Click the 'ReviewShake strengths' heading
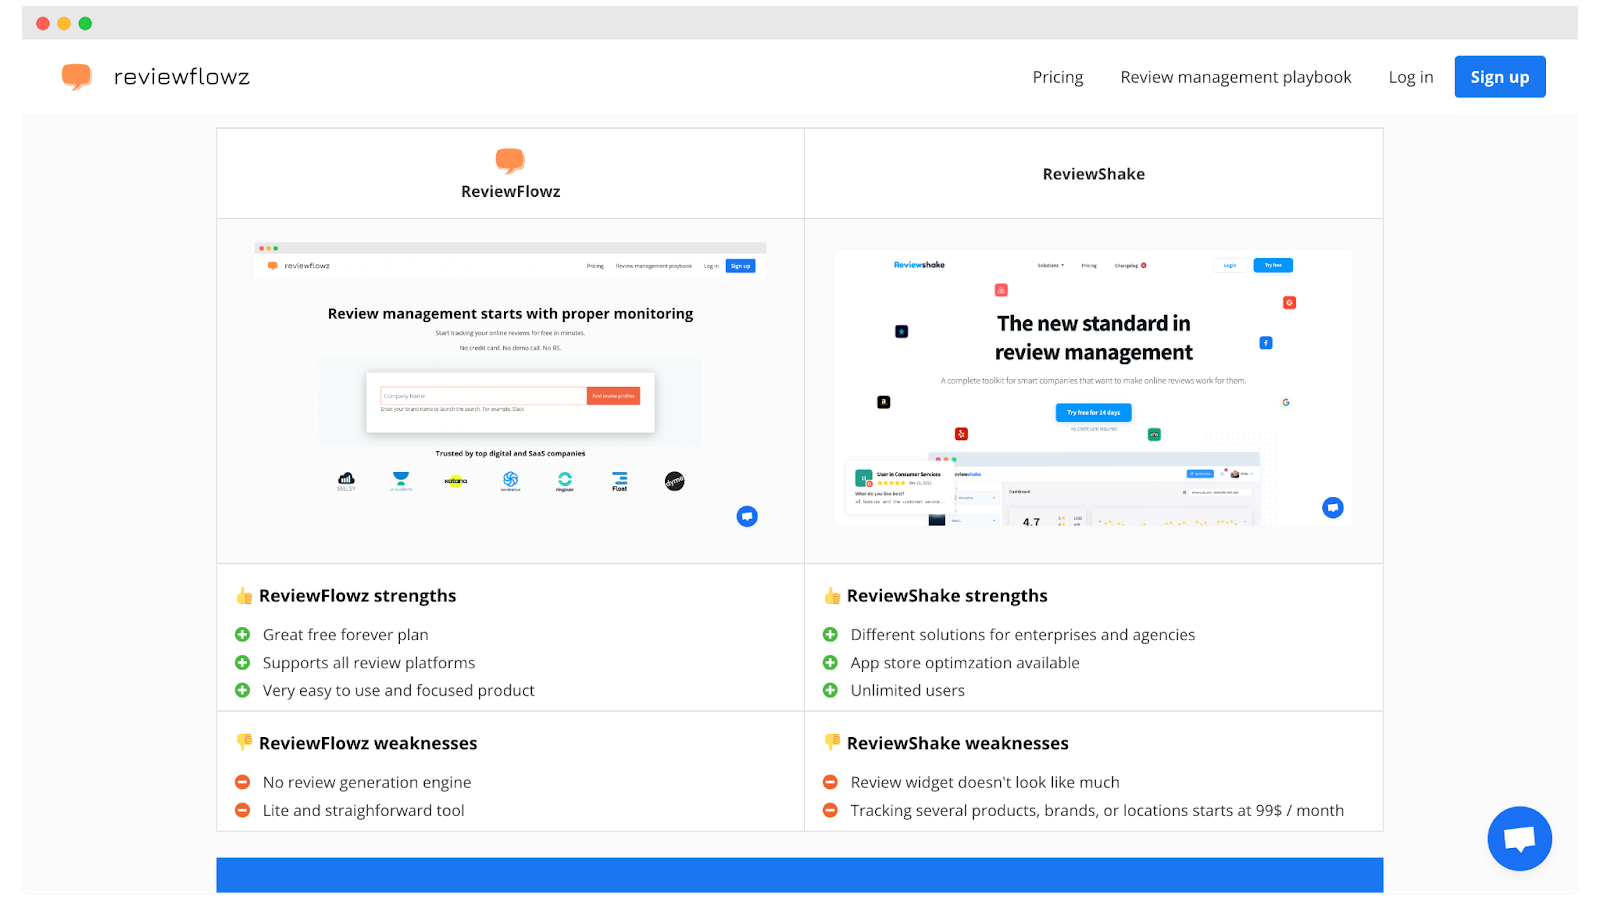The image size is (1600, 898). click(947, 596)
